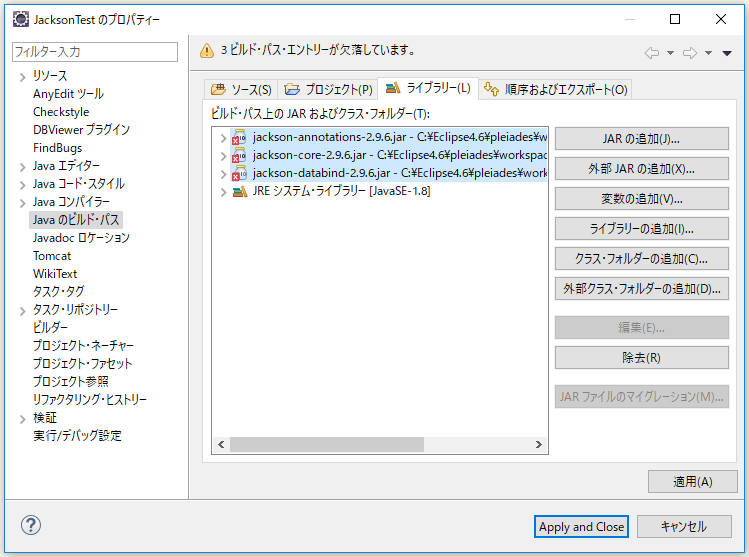The image size is (749, 557).
Task: Click 外部クラス・フォルダーの追加(D)... button
Action: point(642,289)
